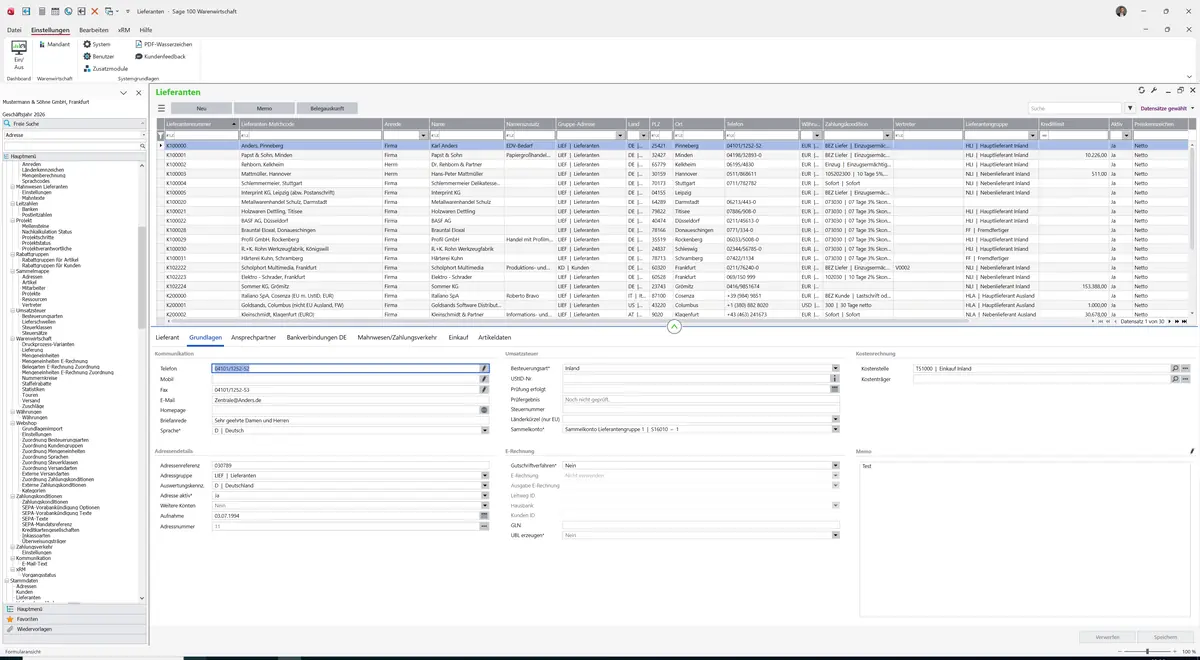The height and width of the screenshot is (660, 1200).
Task: Select Steuerklassen in the navigation tree
Action: click(37, 327)
